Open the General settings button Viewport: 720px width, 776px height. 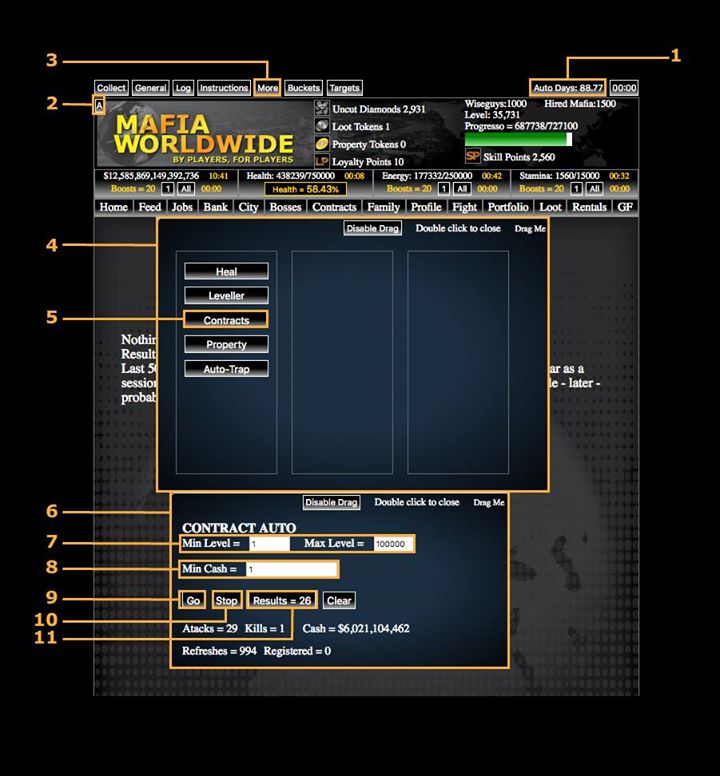[150, 88]
